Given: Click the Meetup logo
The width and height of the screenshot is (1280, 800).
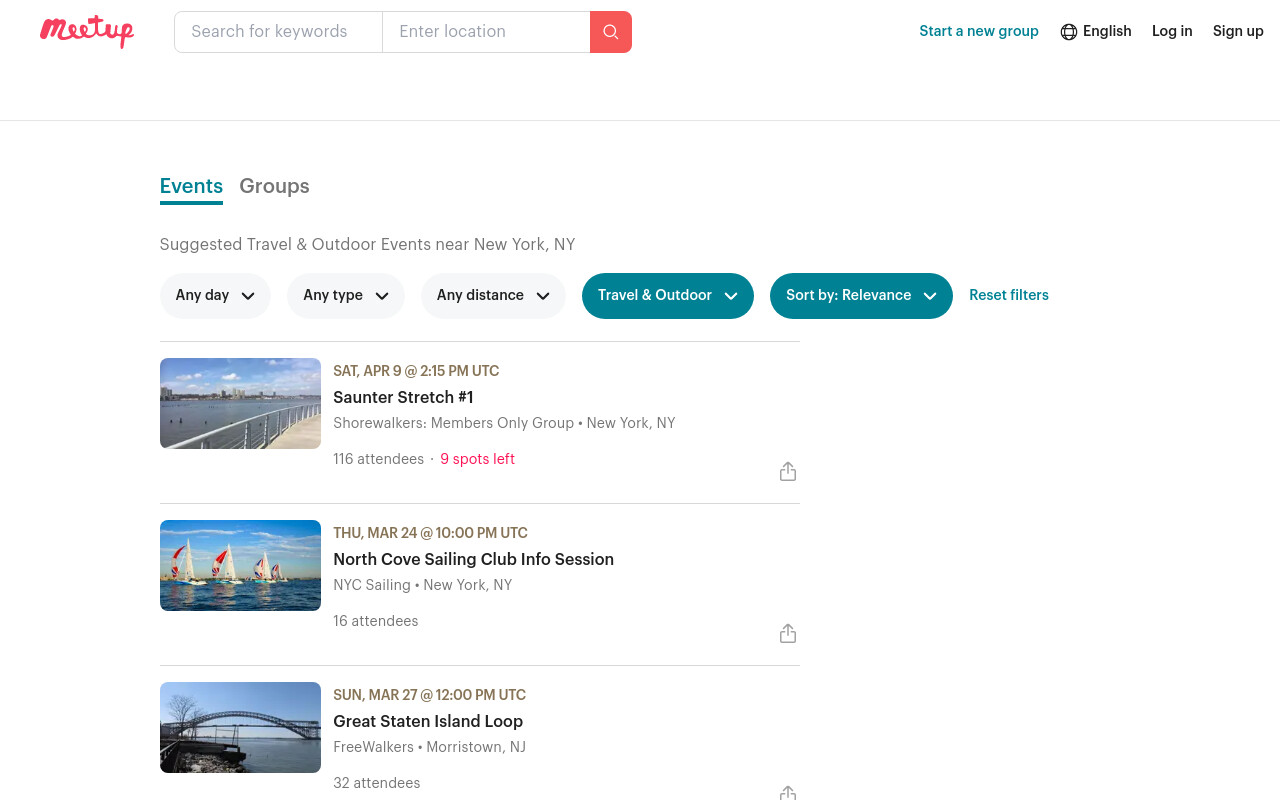Looking at the screenshot, I should tap(87, 31).
